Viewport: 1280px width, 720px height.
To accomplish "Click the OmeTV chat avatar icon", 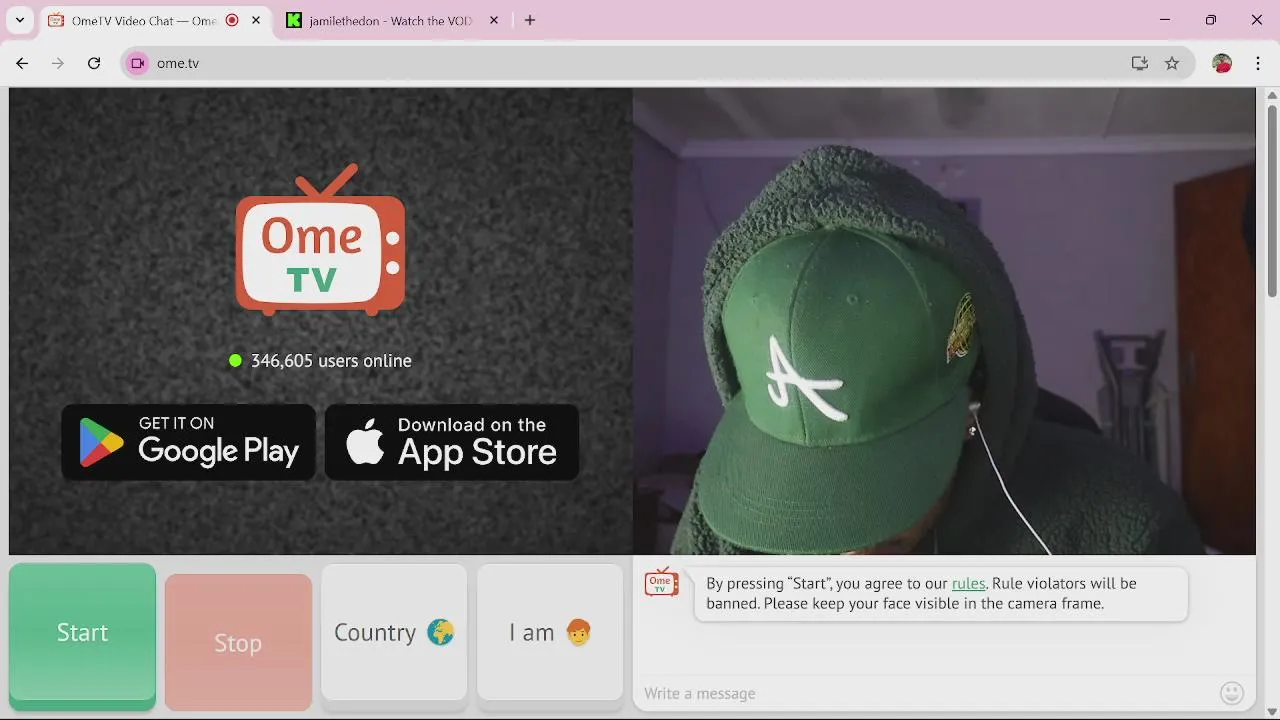I will (x=661, y=582).
